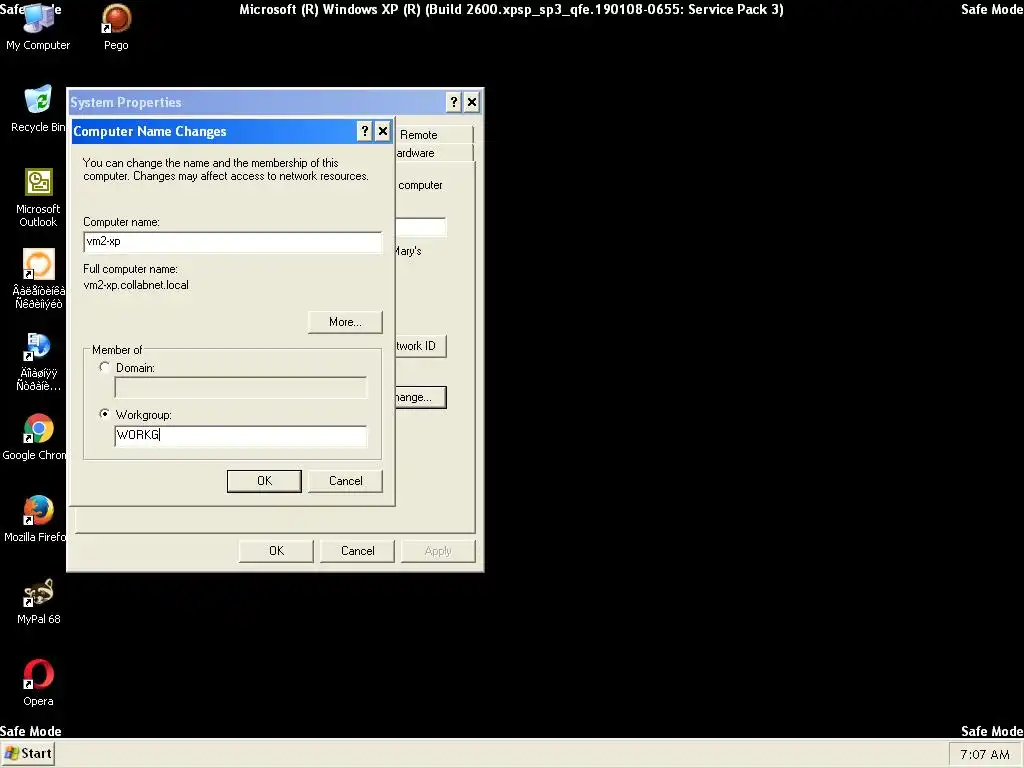Viewport: 1024px width, 768px height.
Task: Switch to the Remote tab
Action: pos(434,135)
